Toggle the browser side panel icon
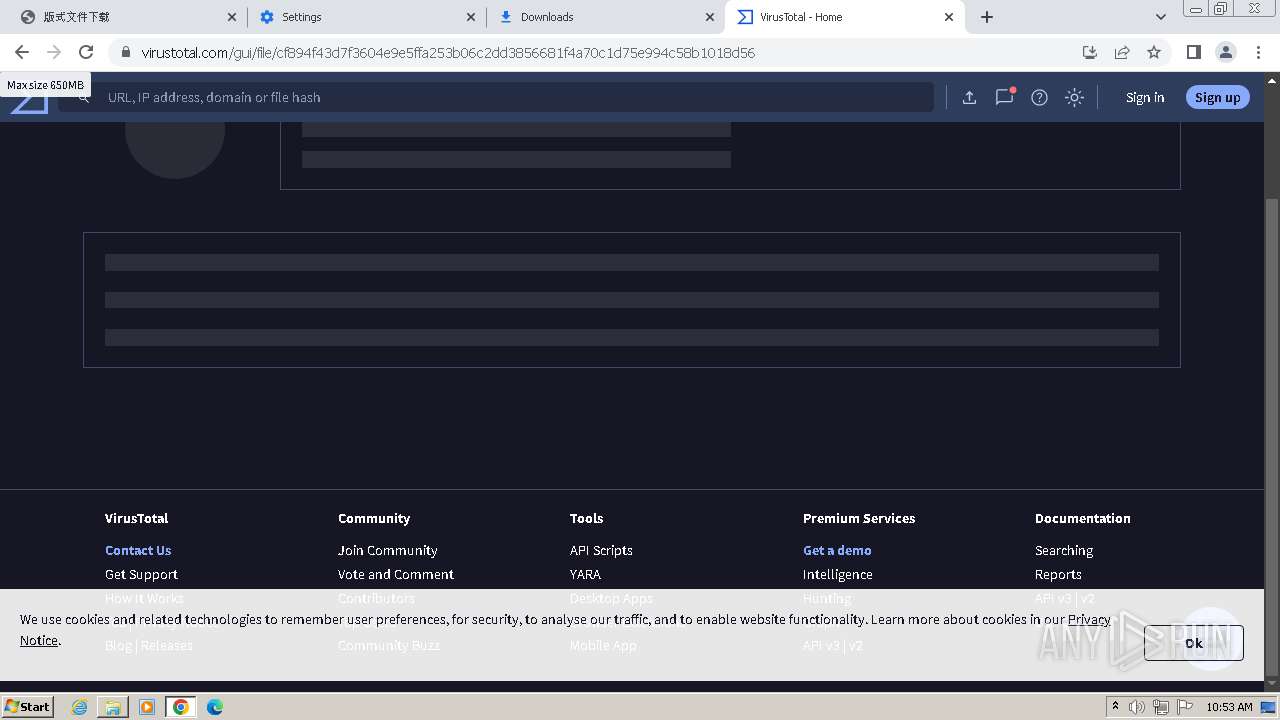This screenshot has height=720, width=1280. tap(1193, 52)
